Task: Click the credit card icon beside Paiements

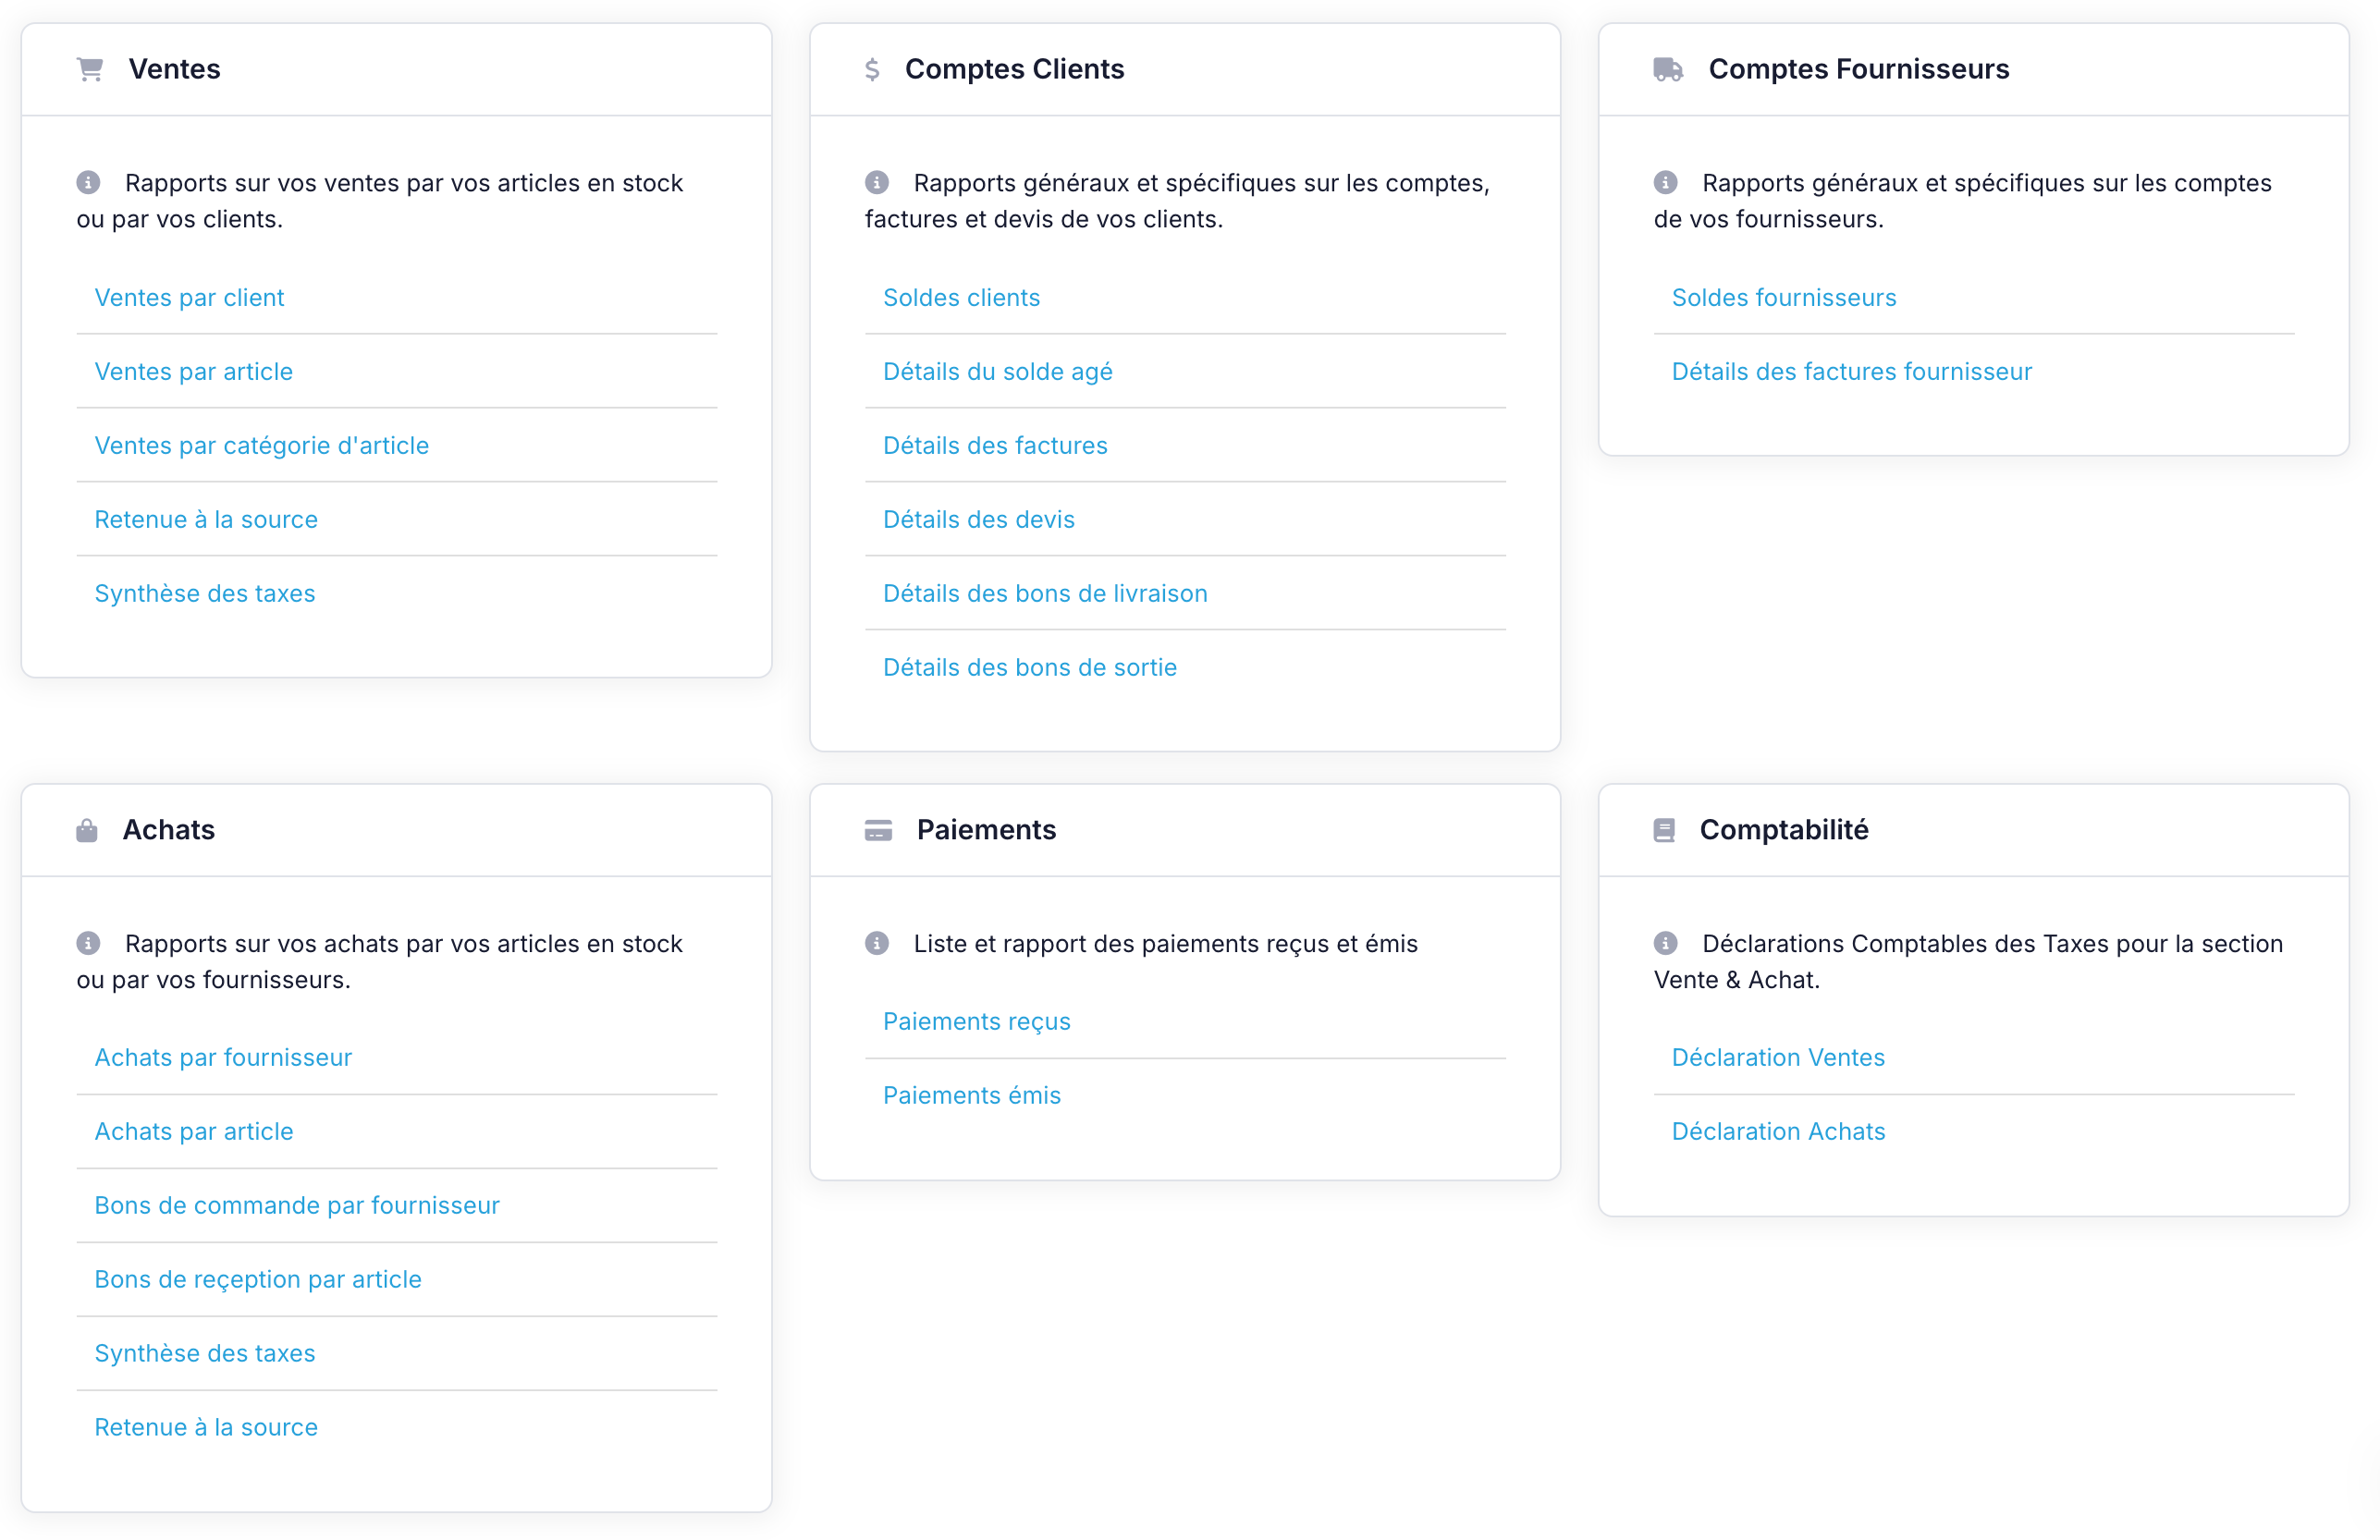Action: click(878, 830)
